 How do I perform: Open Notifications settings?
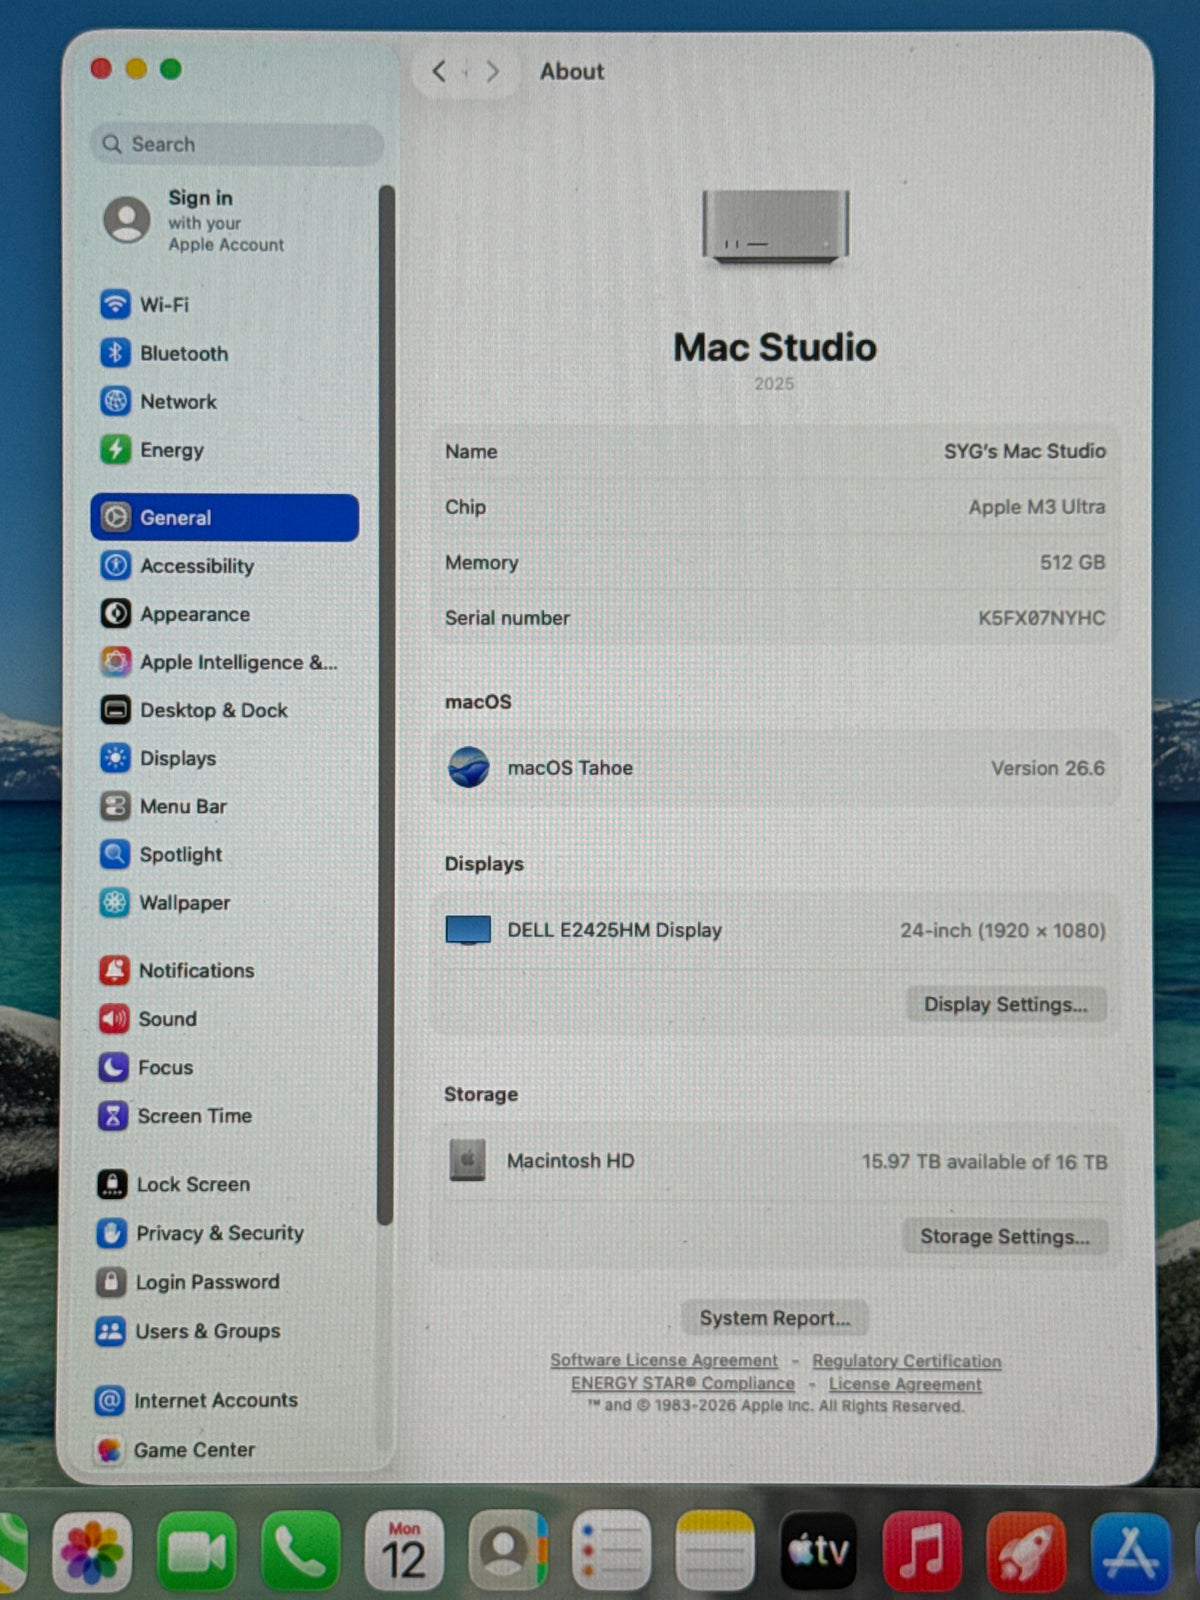[176, 970]
